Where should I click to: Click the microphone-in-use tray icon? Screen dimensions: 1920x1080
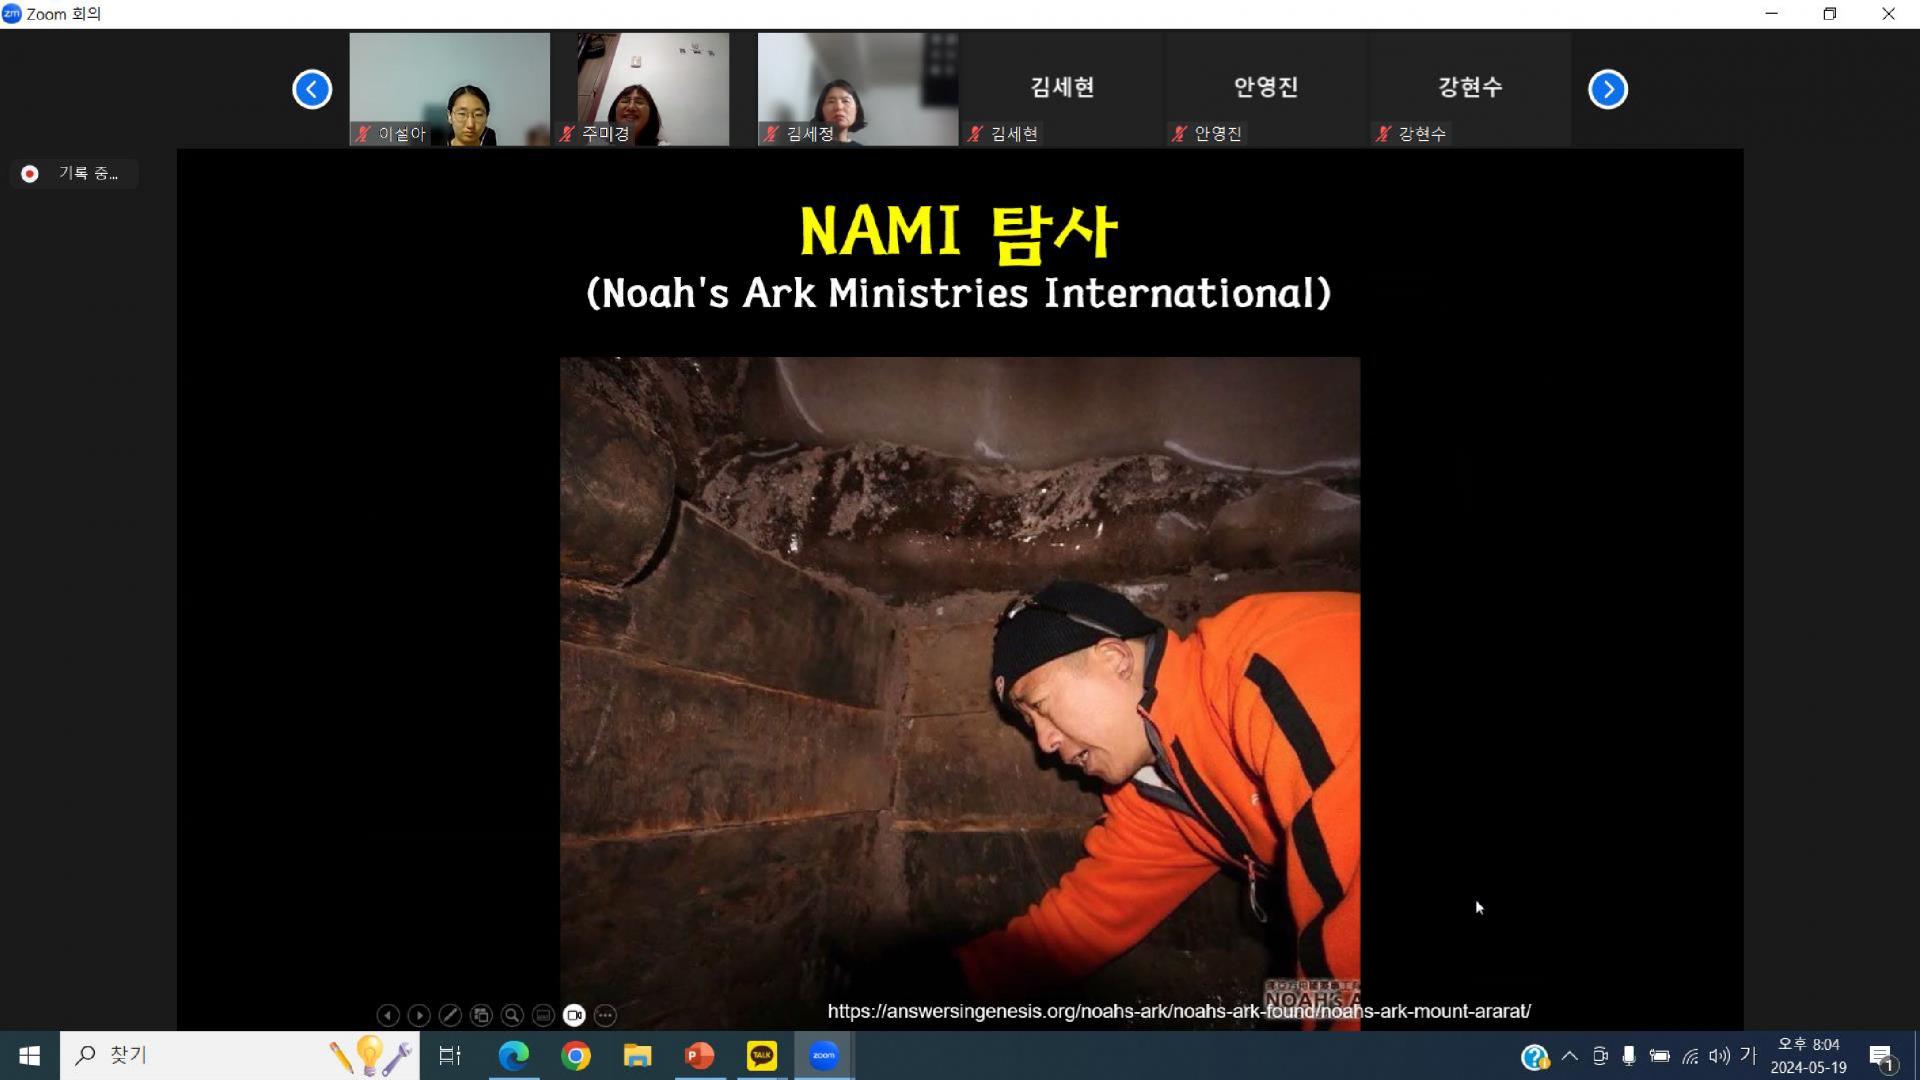1629,1055
